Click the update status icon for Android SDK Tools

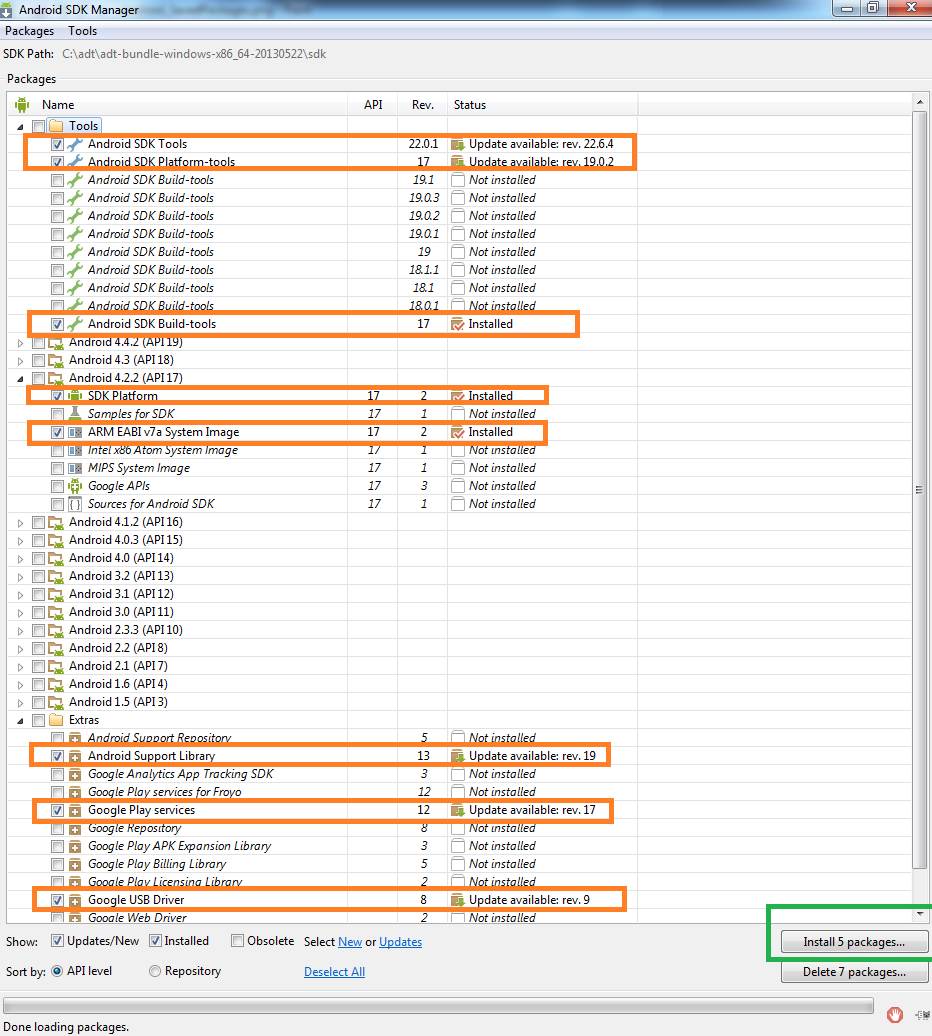point(458,144)
